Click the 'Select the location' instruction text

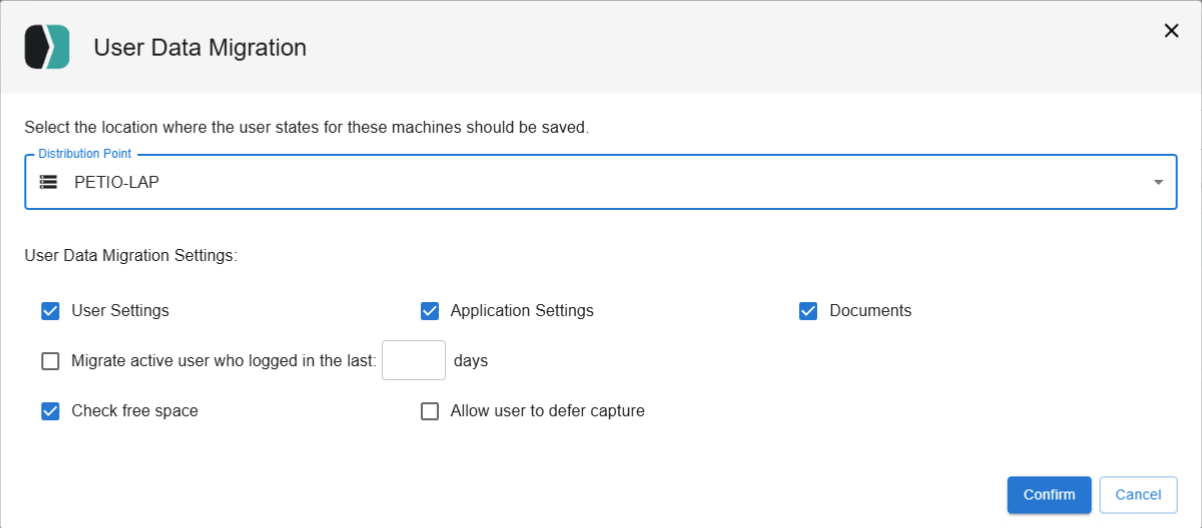306,127
